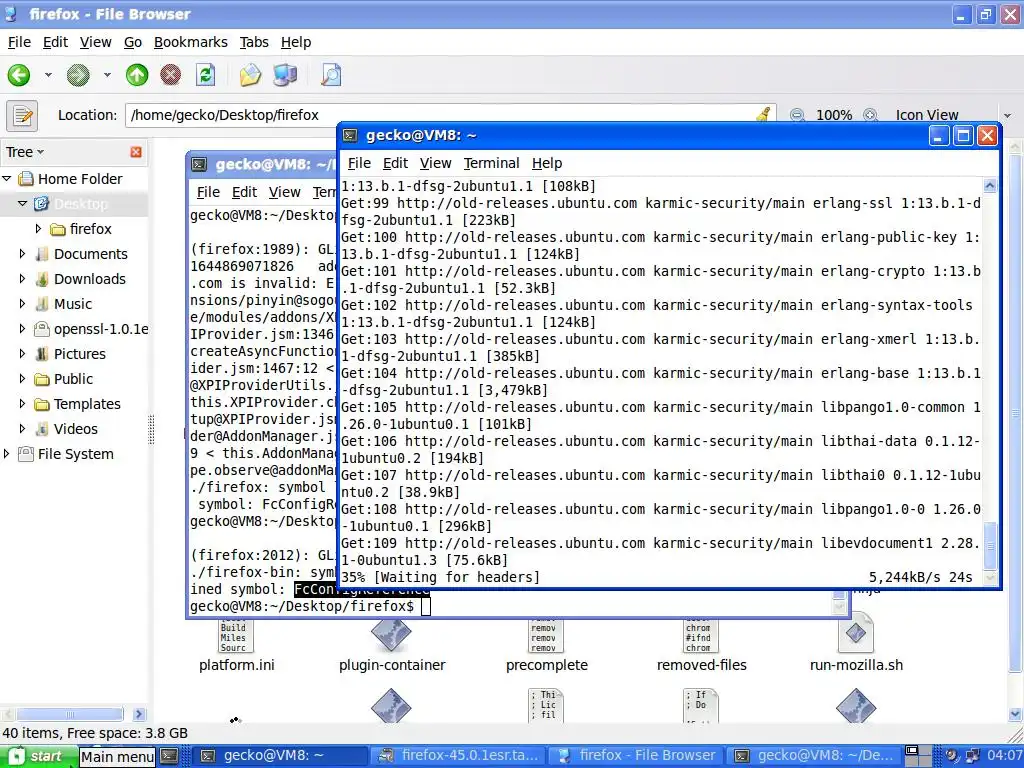Open Help menu in front terminal window
1024x768 pixels.
[x=547, y=163]
